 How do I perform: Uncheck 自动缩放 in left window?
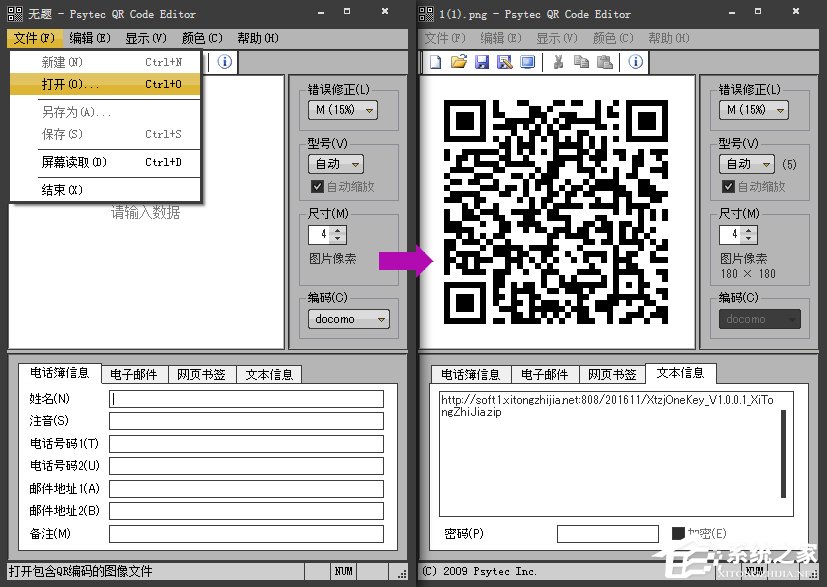point(317,186)
